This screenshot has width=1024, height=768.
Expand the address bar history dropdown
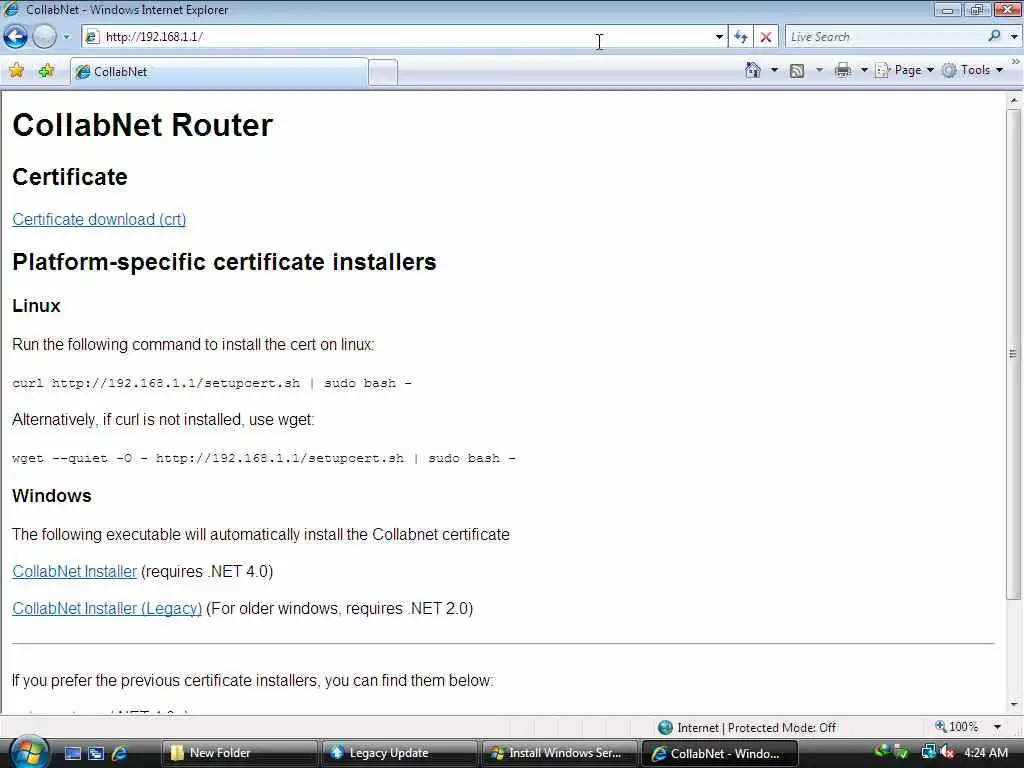click(719, 37)
